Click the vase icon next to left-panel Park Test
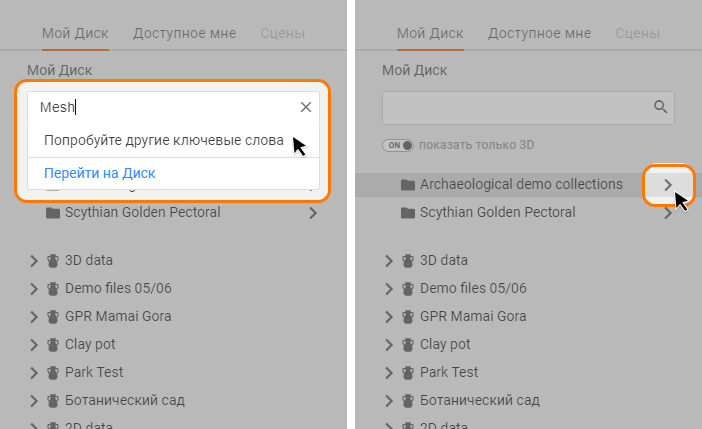The height and width of the screenshot is (429, 702). coord(53,372)
